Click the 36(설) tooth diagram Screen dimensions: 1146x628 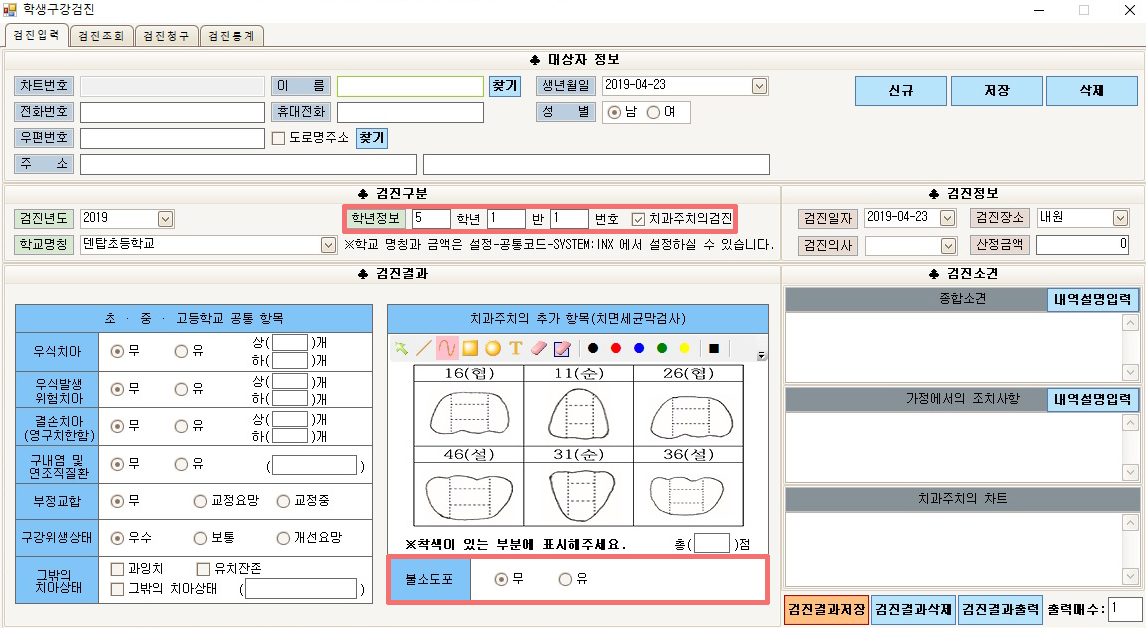pyautogui.click(x=688, y=495)
